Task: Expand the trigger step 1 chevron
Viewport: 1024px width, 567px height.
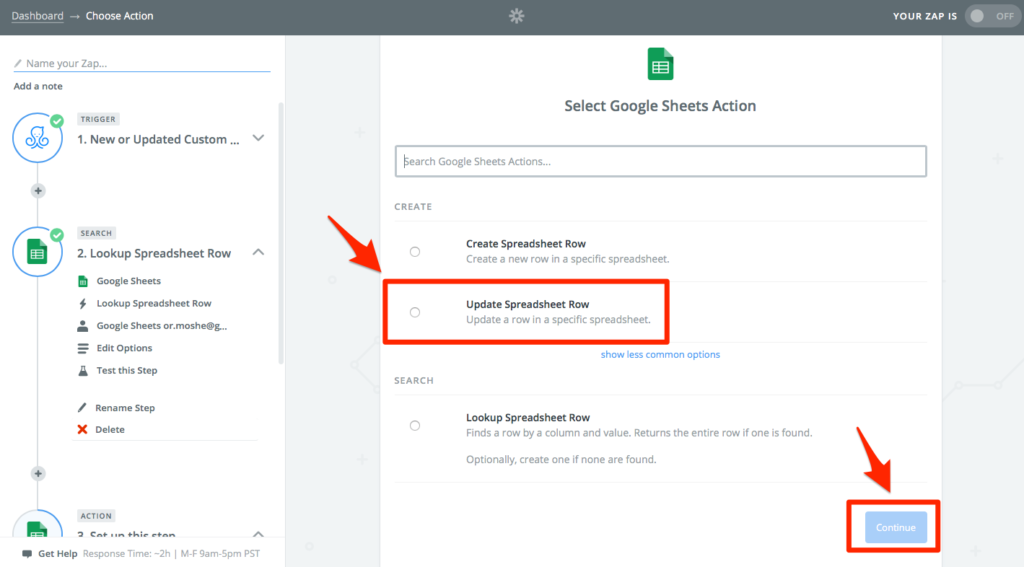Action: pyautogui.click(x=259, y=138)
